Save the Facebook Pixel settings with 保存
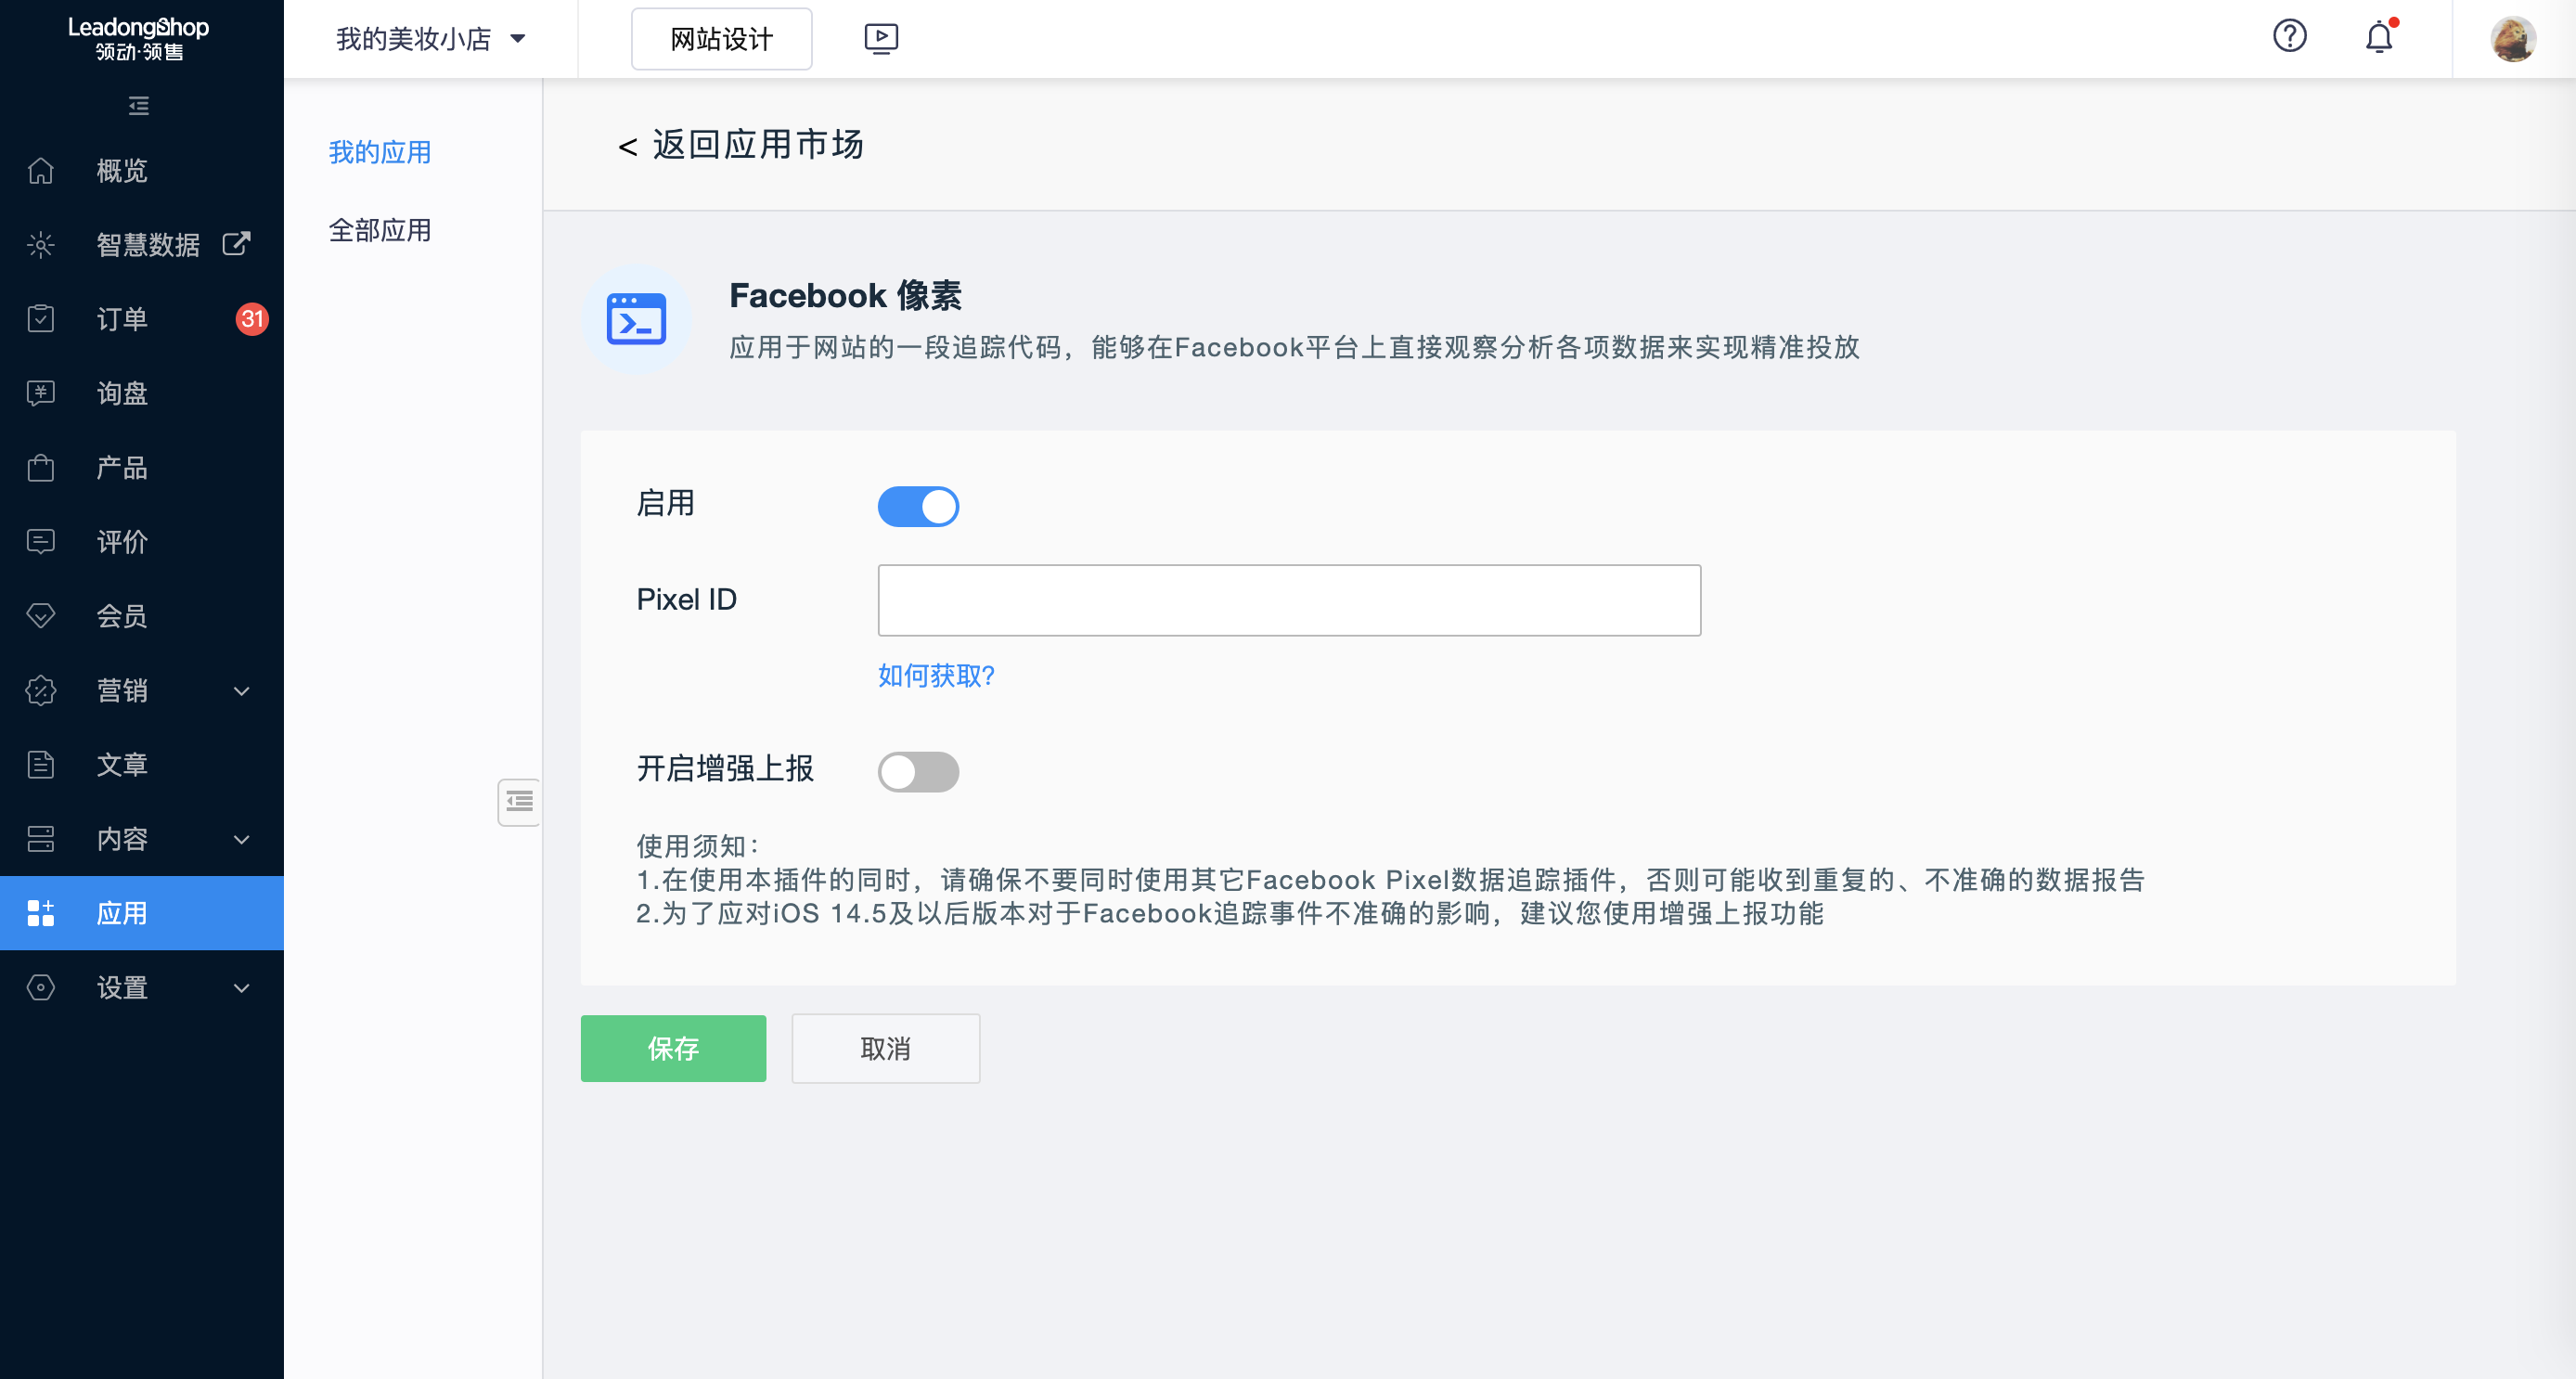 673,1048
